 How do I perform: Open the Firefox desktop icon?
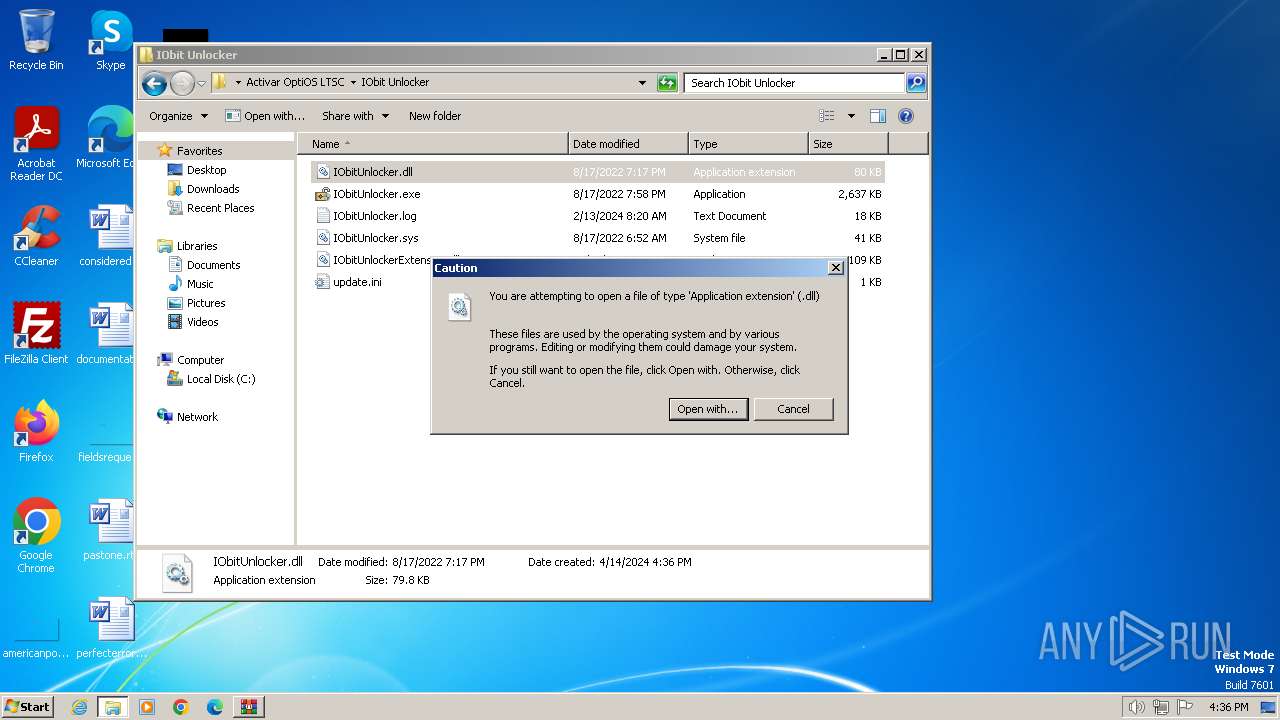pyautogui.click(x=36, y=432)
